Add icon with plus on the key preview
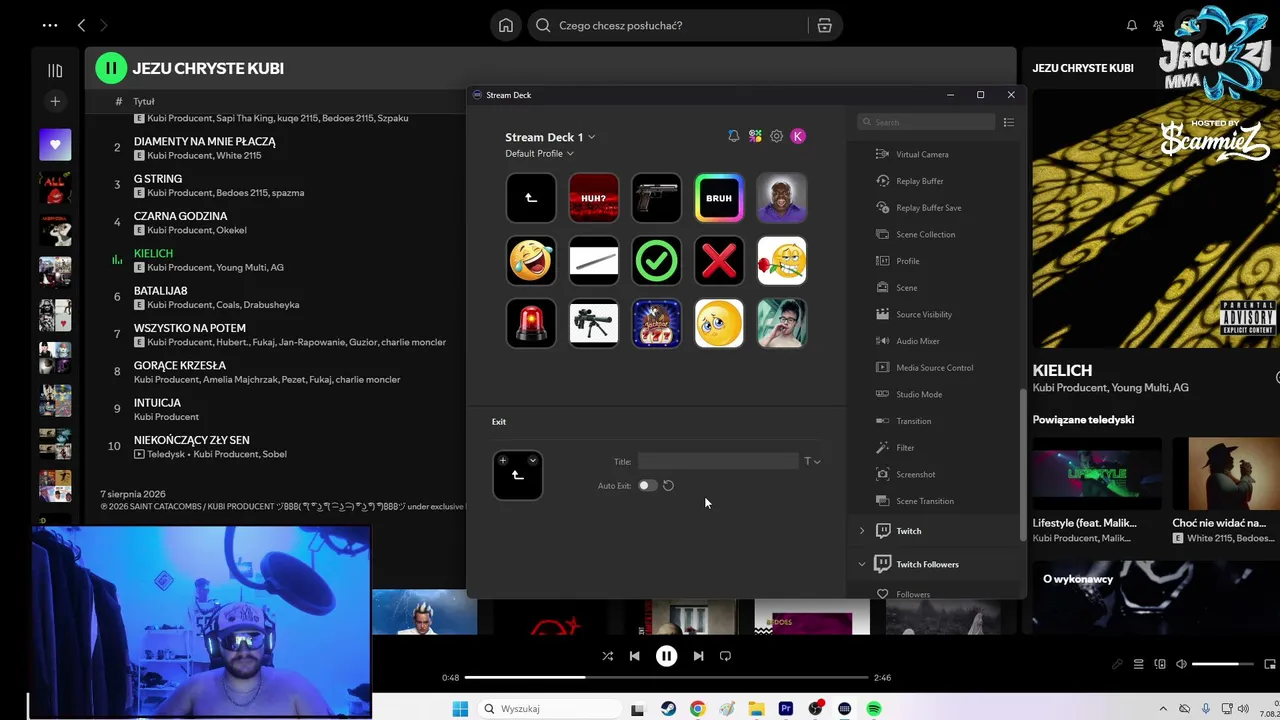1280x720 pixels. (503, 460)
